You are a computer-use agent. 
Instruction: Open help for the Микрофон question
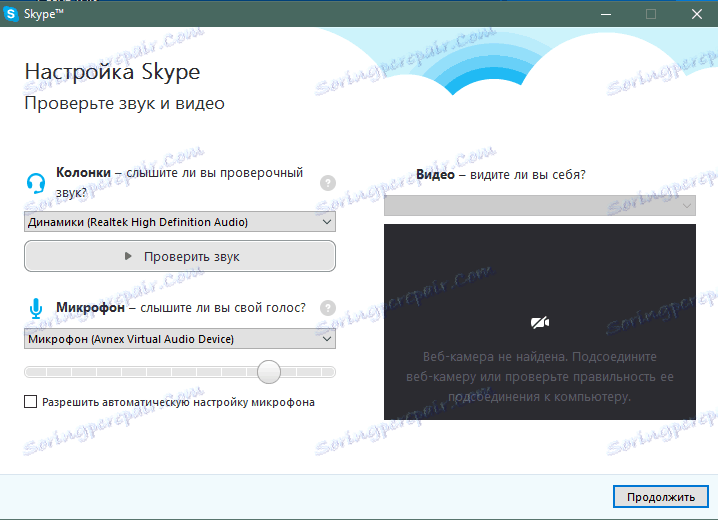[x=327, y=308]
